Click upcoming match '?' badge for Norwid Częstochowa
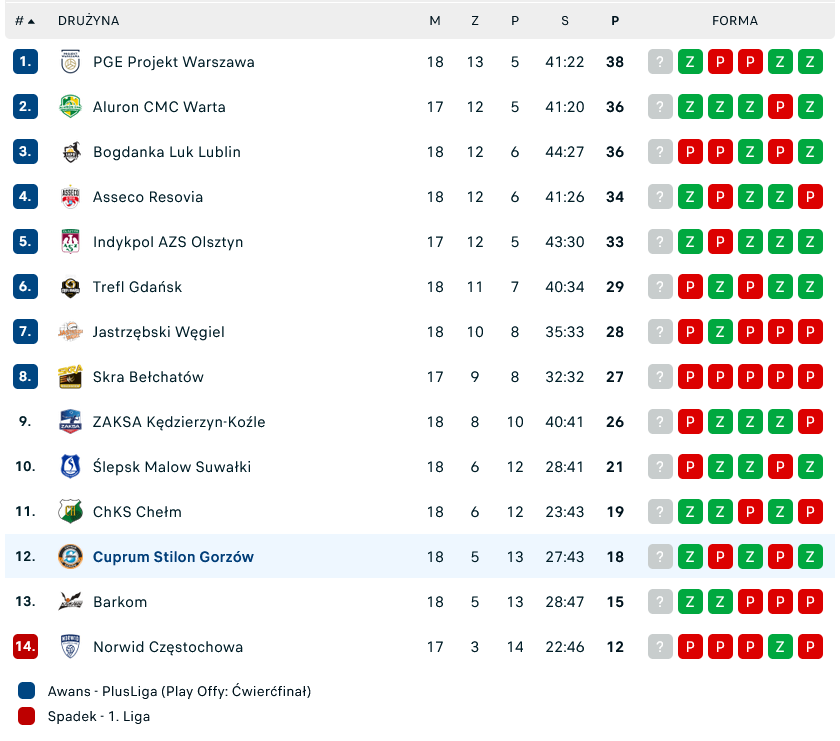This screenshot has height=741, width=840. pos(660,647)
